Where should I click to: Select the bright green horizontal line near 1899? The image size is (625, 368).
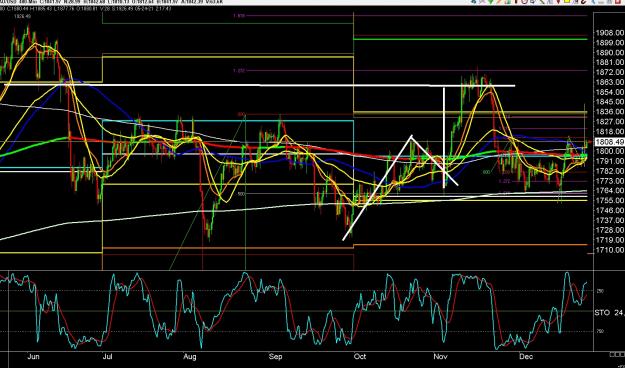click(x=470, y=39)
